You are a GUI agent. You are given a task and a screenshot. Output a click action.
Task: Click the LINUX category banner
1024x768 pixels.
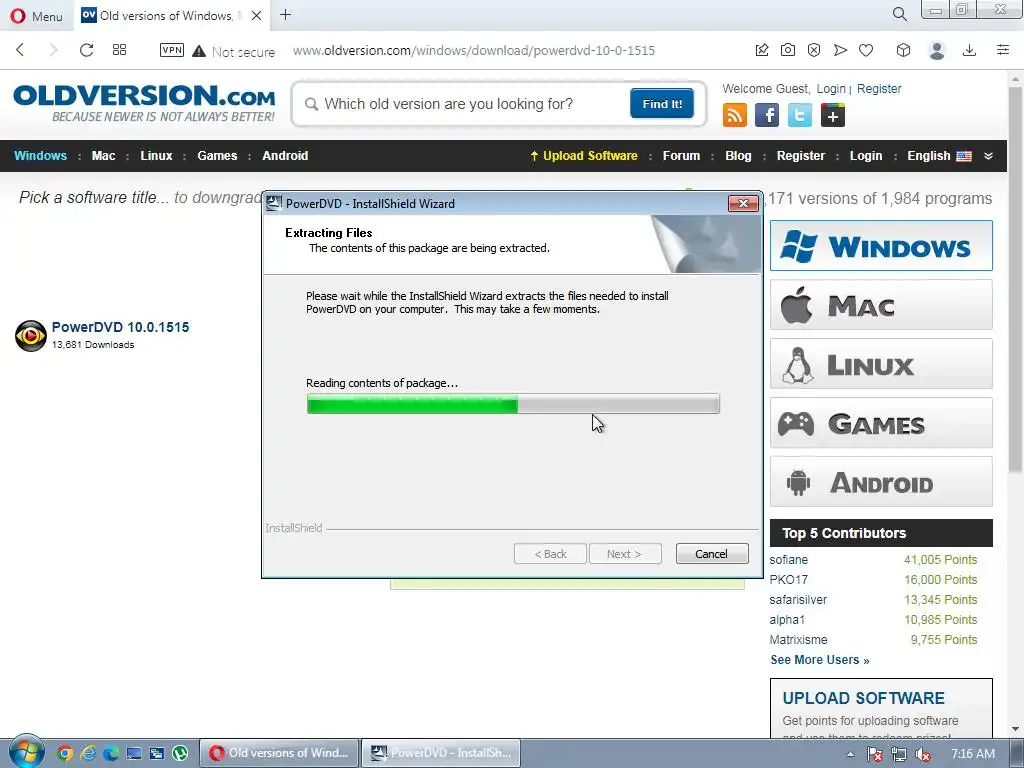pos(881,364)
